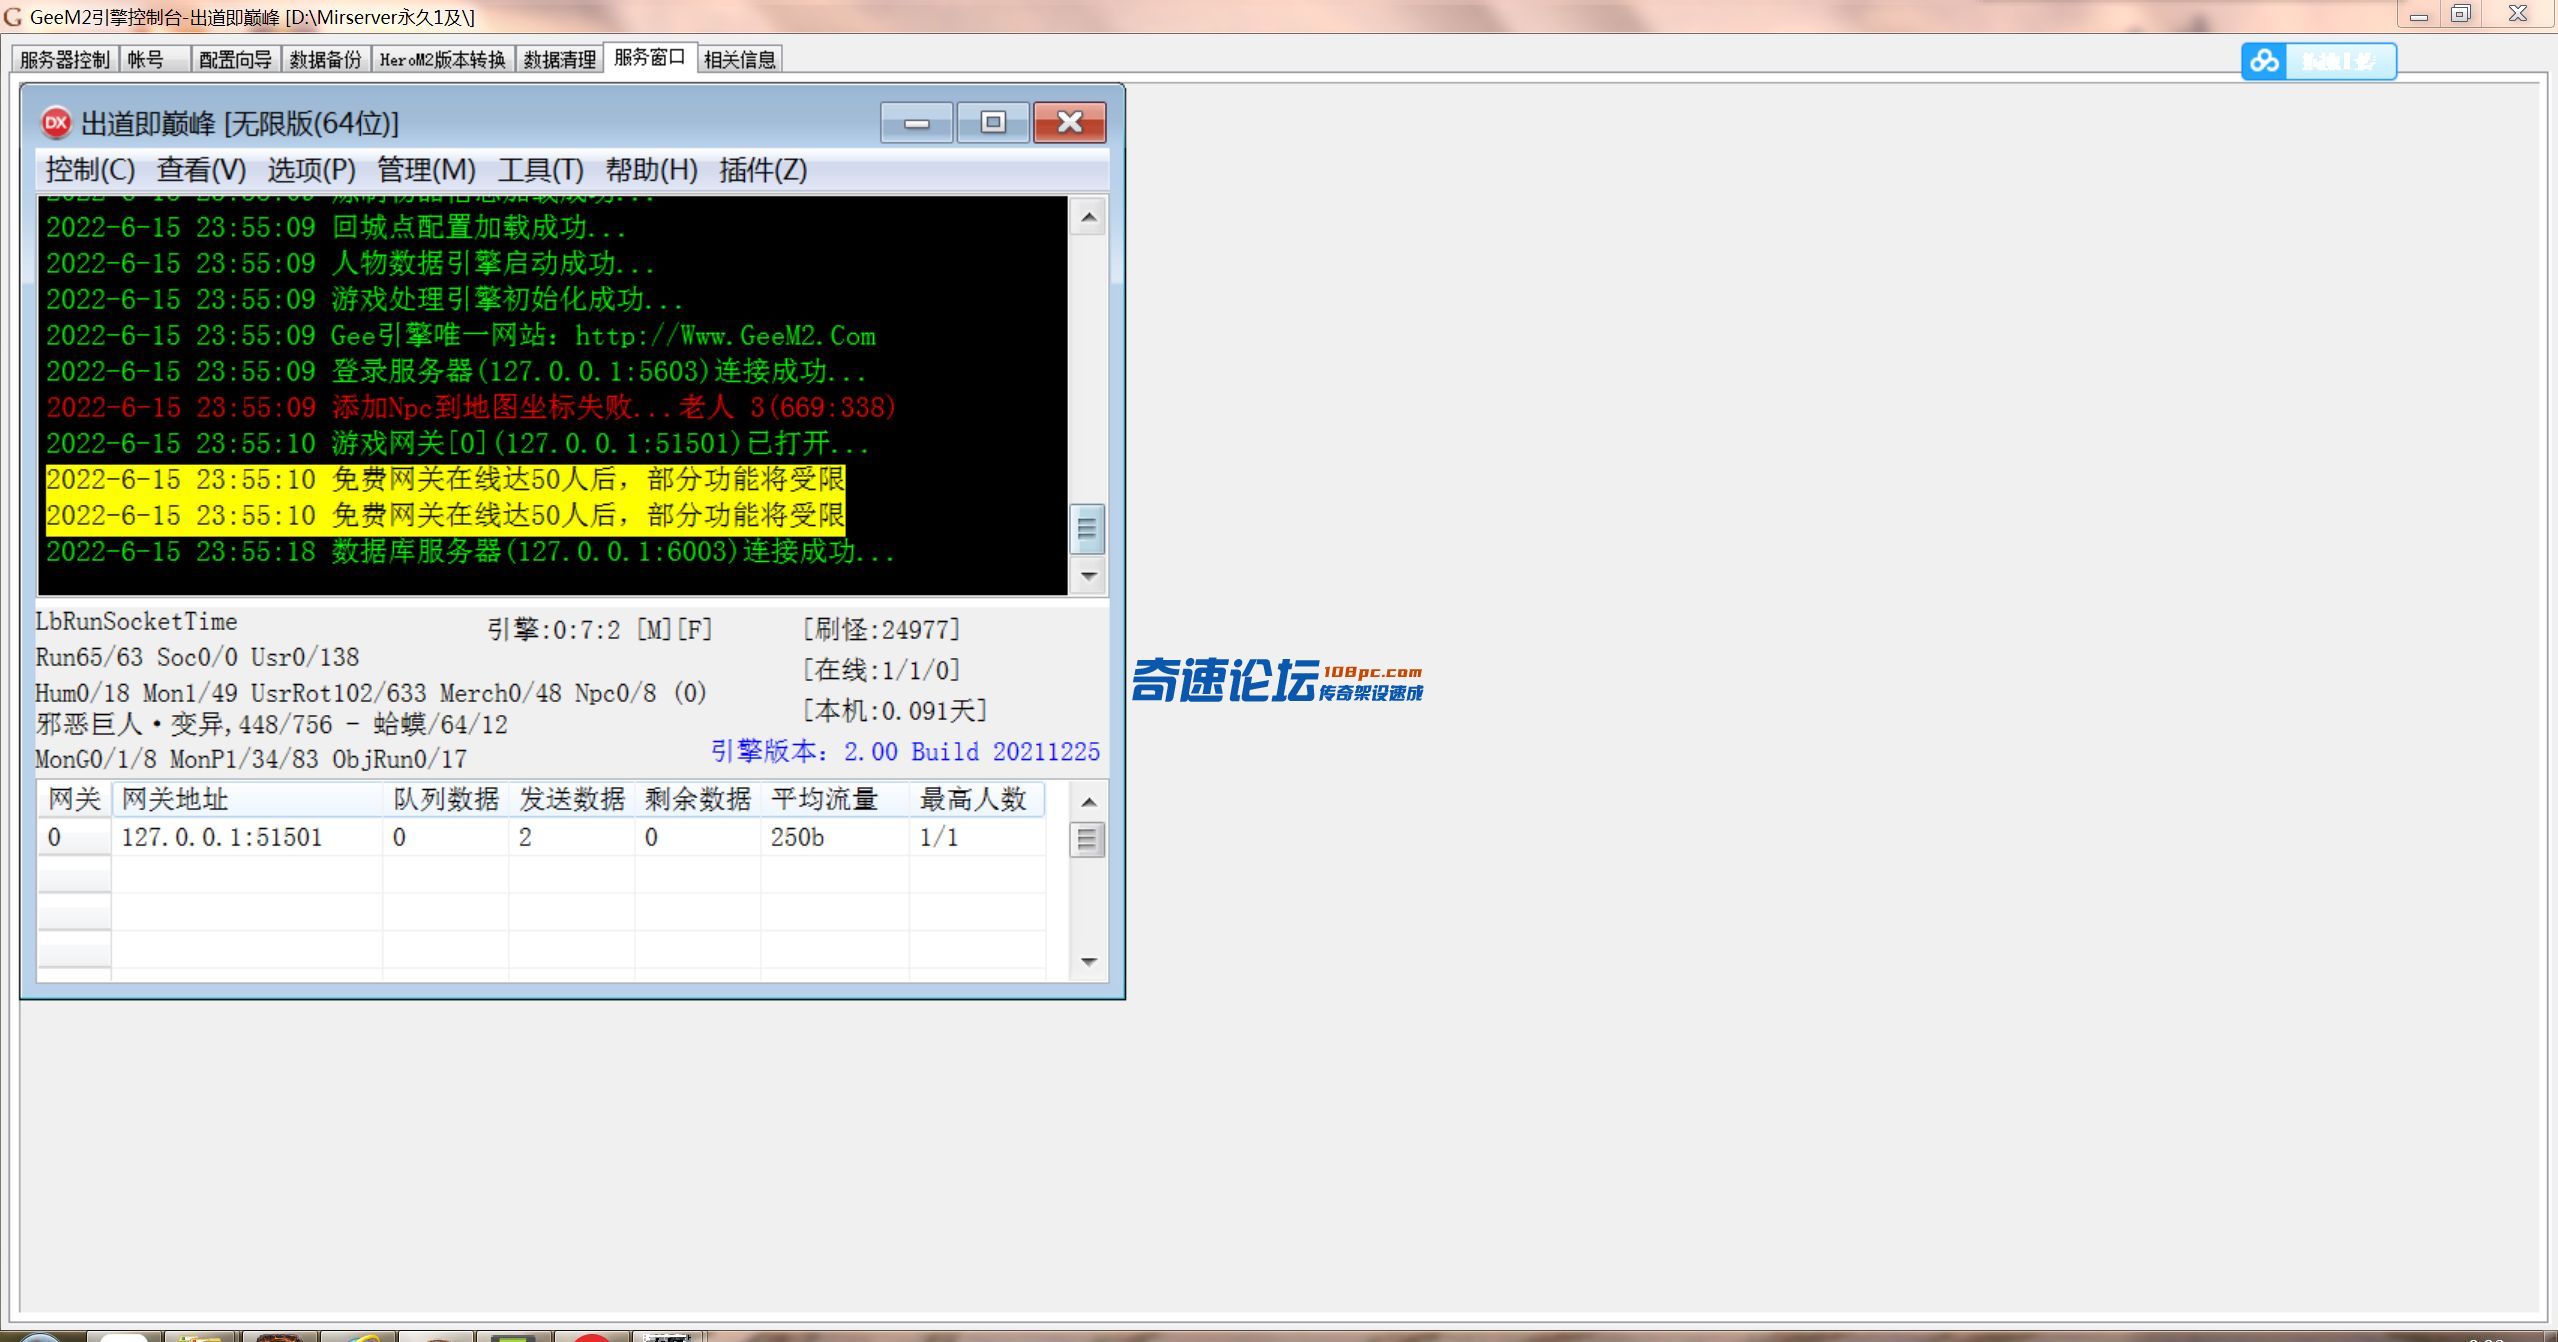Minimize the GeeM2引擎控制台 main window
The image size is (2558, 1342).
(x=2418, y=14)
